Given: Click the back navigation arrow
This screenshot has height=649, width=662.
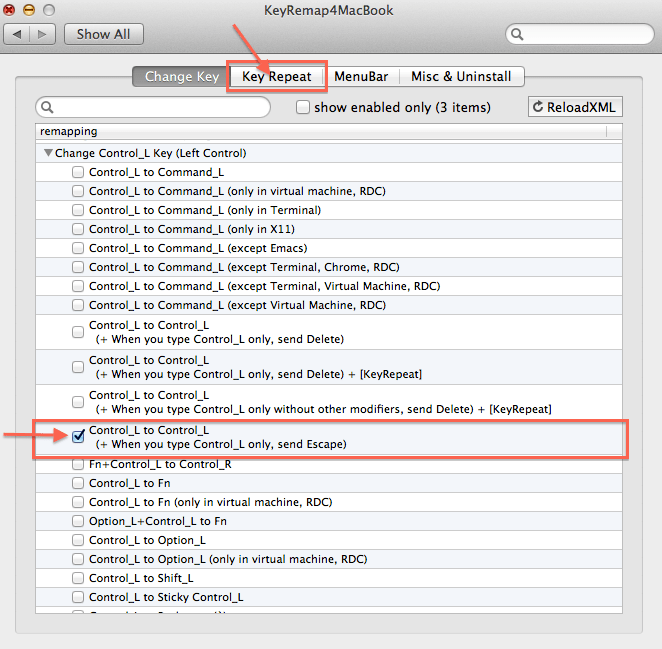Looking at the screenshot, I should (18, 34).
